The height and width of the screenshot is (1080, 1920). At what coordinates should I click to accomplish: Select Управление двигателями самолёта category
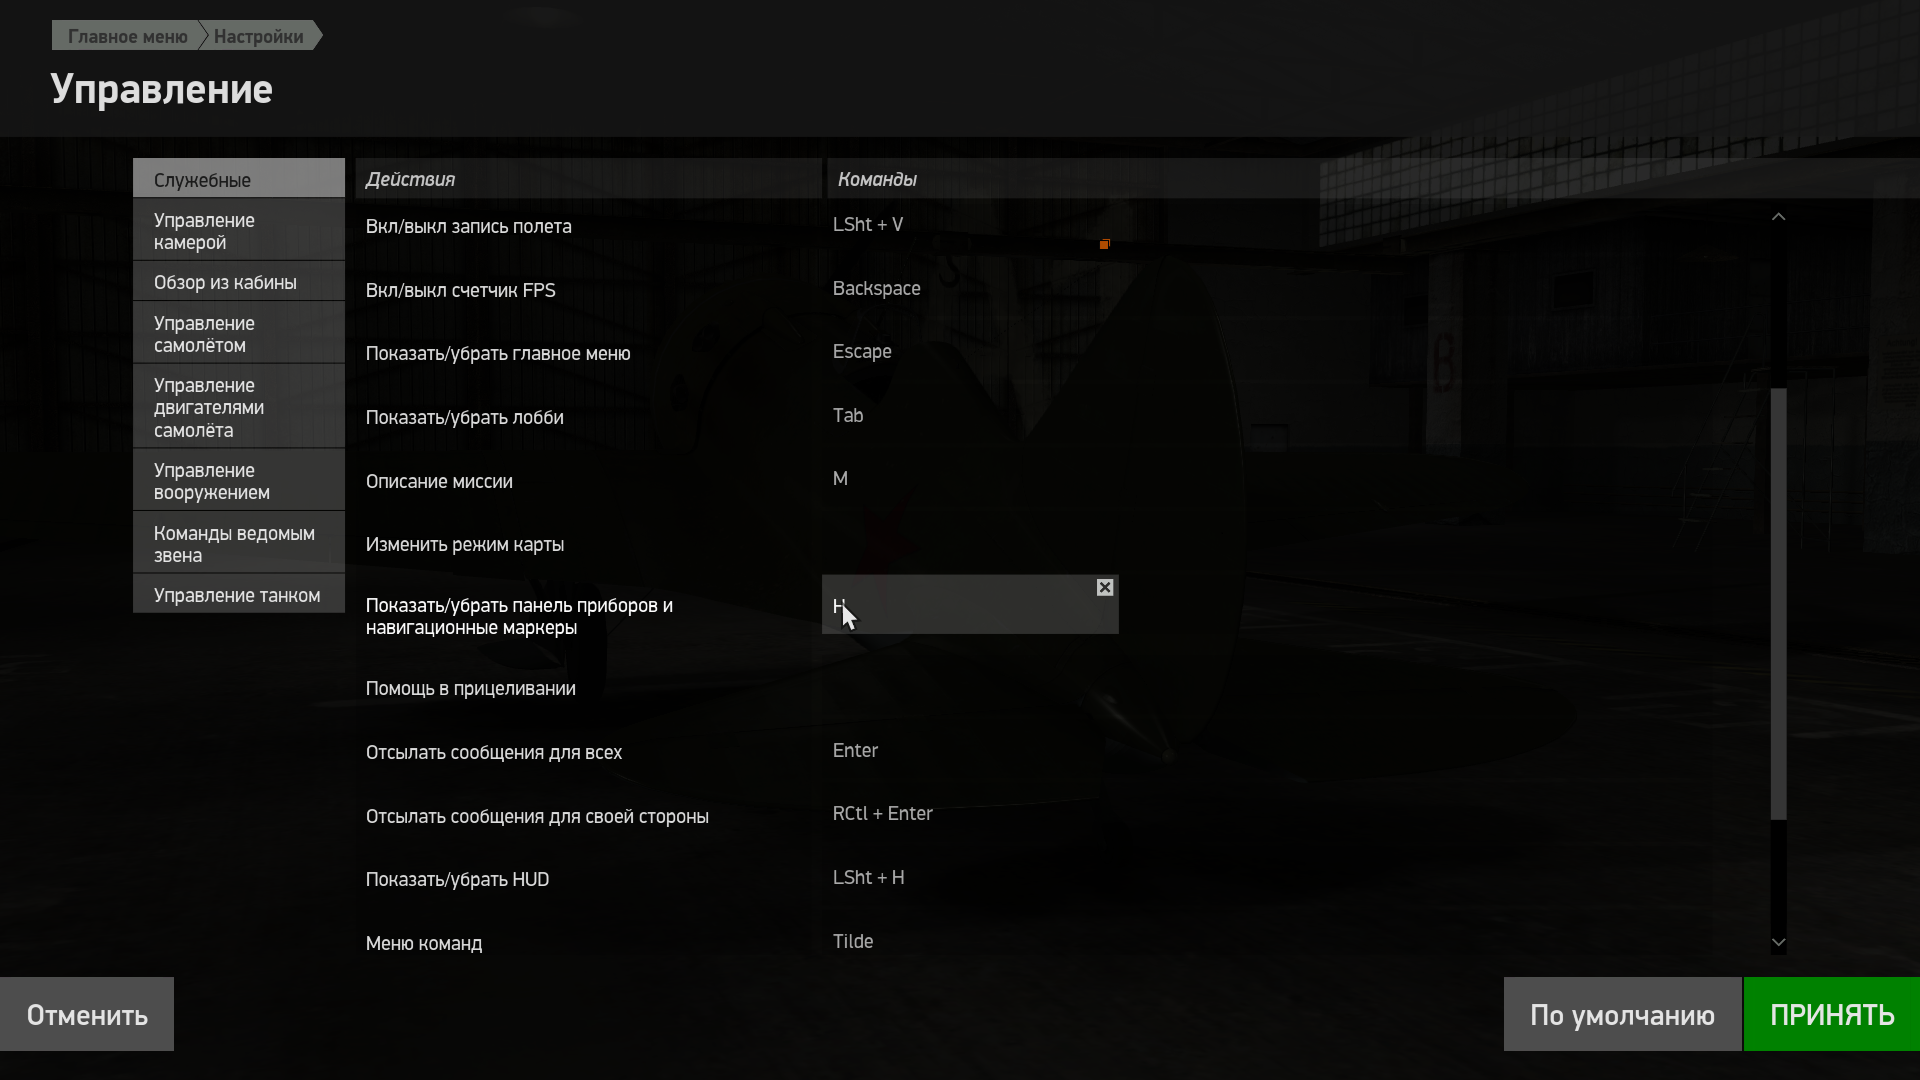[239, 407]
